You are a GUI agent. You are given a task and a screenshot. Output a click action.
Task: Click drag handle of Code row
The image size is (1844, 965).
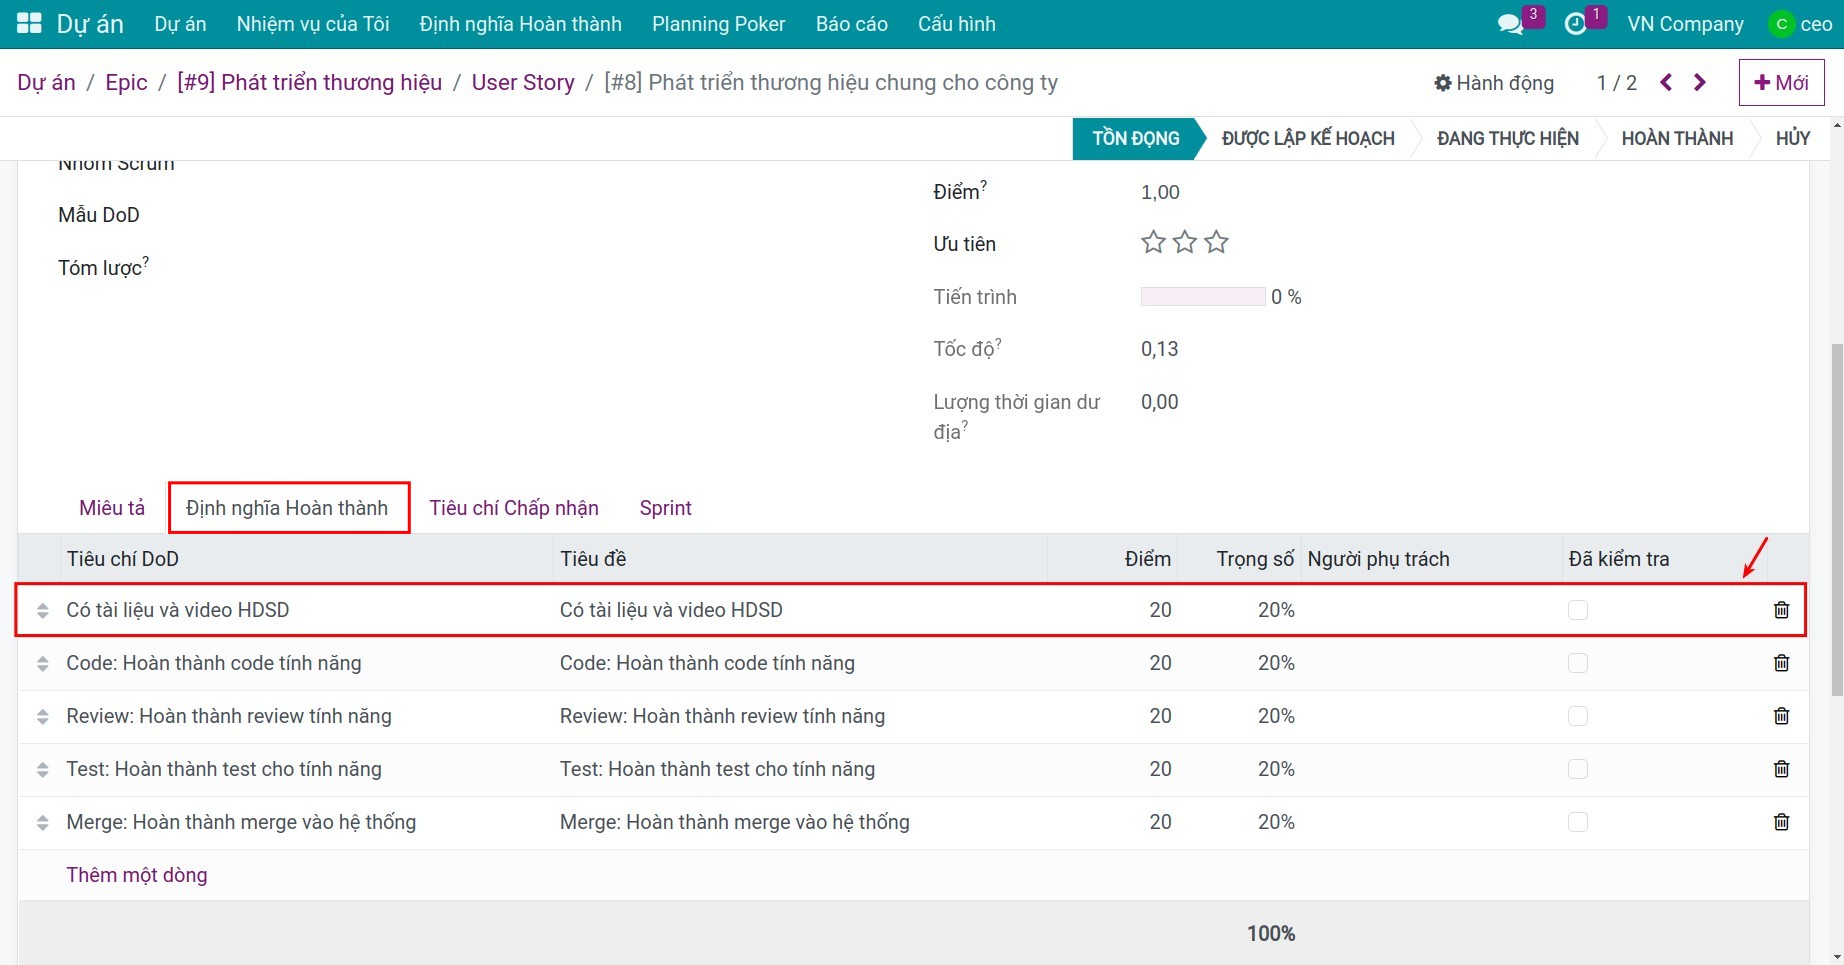[42, 663]
